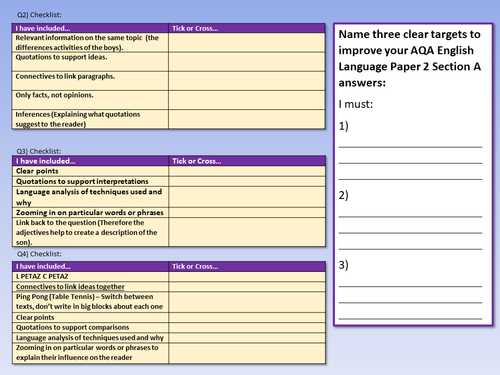500x375 pixels.
Task: Click the first writing line under target 3)
Action: coord(410,286)
